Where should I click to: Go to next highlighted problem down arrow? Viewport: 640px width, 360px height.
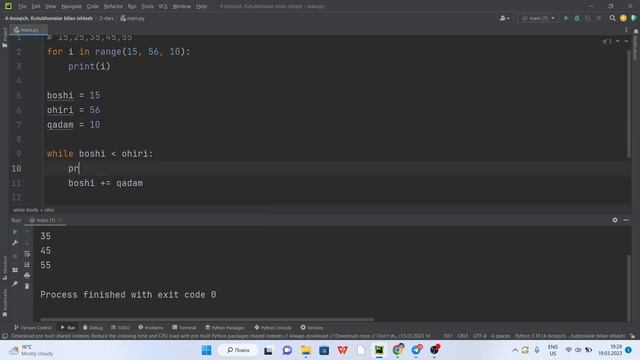[x=626, y=42]
